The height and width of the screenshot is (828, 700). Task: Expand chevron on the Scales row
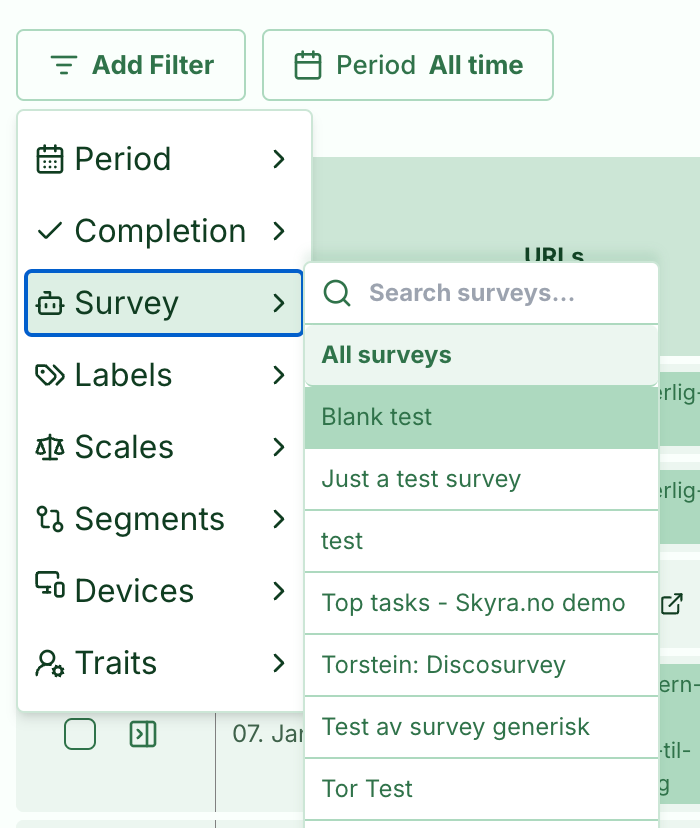click(279, 447)
